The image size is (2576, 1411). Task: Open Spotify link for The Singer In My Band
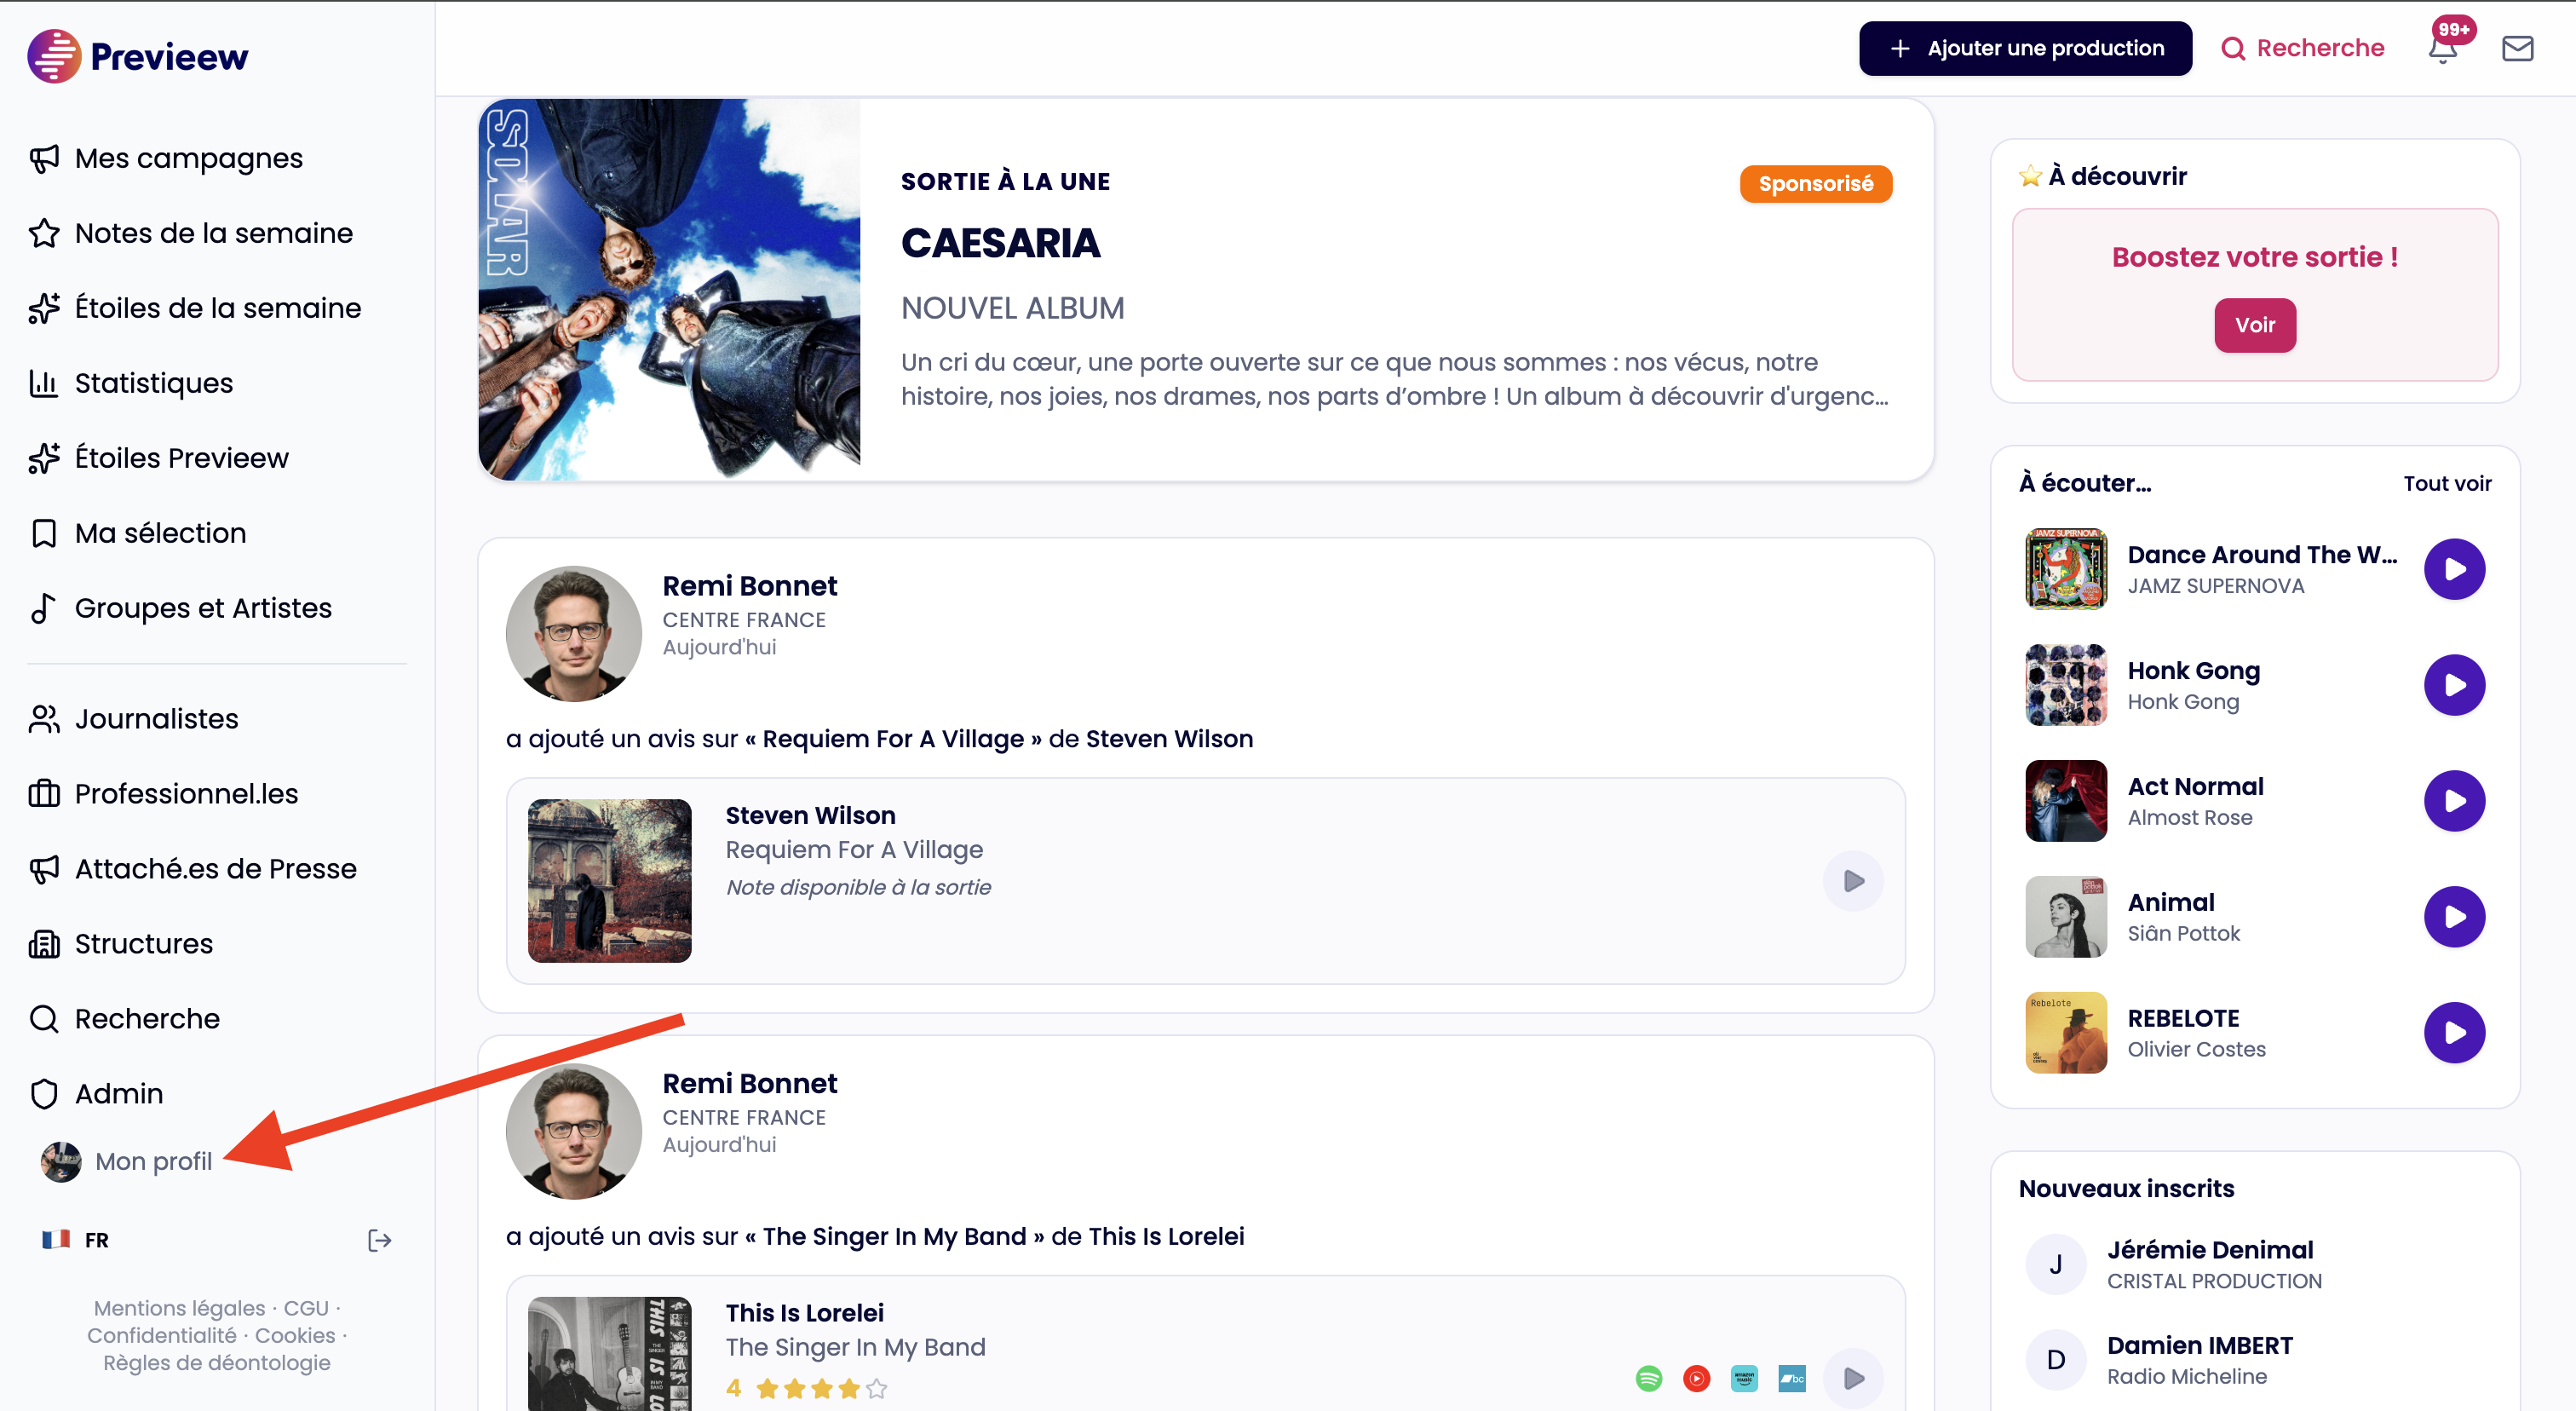tap(1649, 1379)
